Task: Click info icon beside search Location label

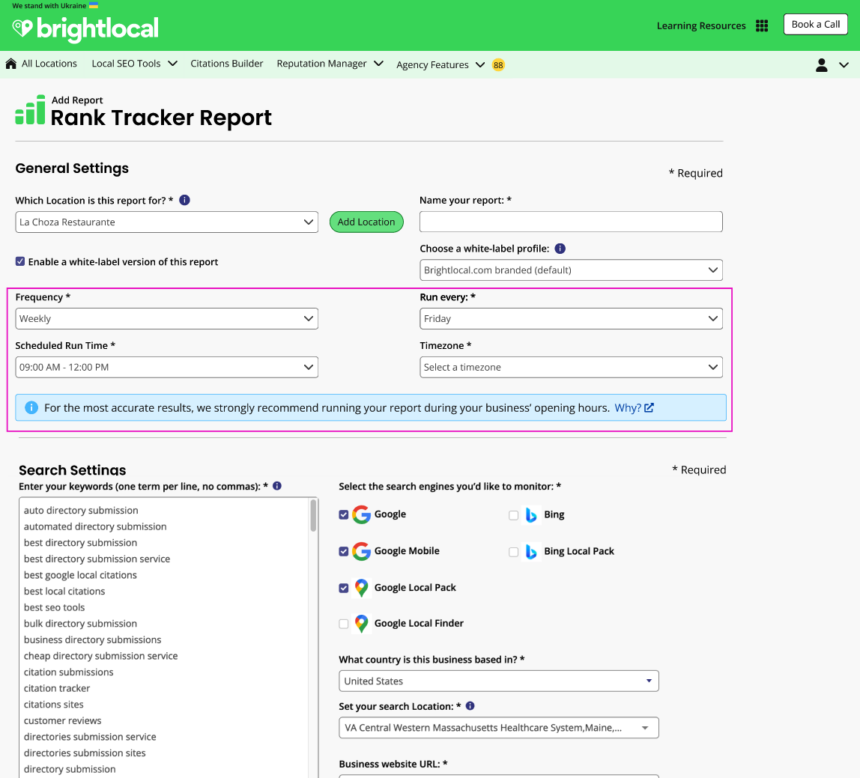Action: click(470, 706)
